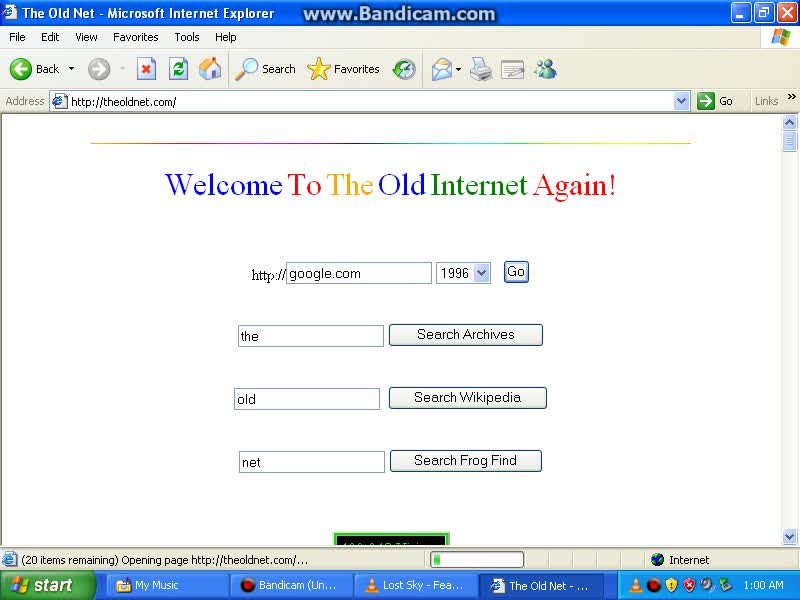Switch to Lost Sky VLC taskbar window
Image resolution: width=800 pixels, height=600 pixels.
416,585
